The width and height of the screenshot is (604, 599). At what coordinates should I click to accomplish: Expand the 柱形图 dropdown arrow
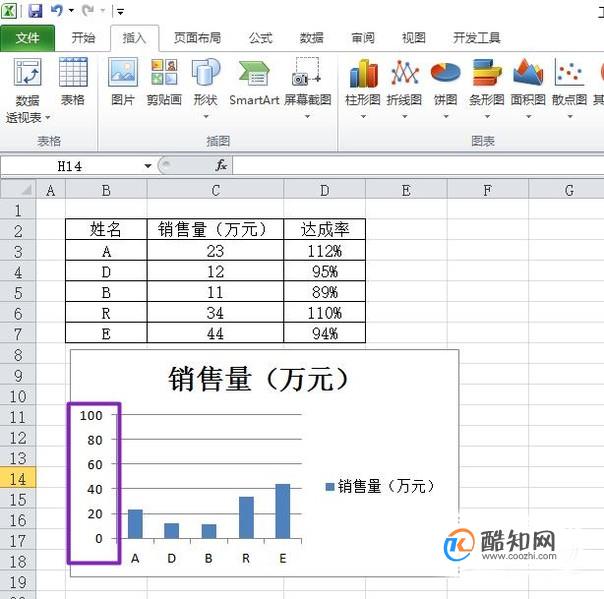[x=363, y=116]
